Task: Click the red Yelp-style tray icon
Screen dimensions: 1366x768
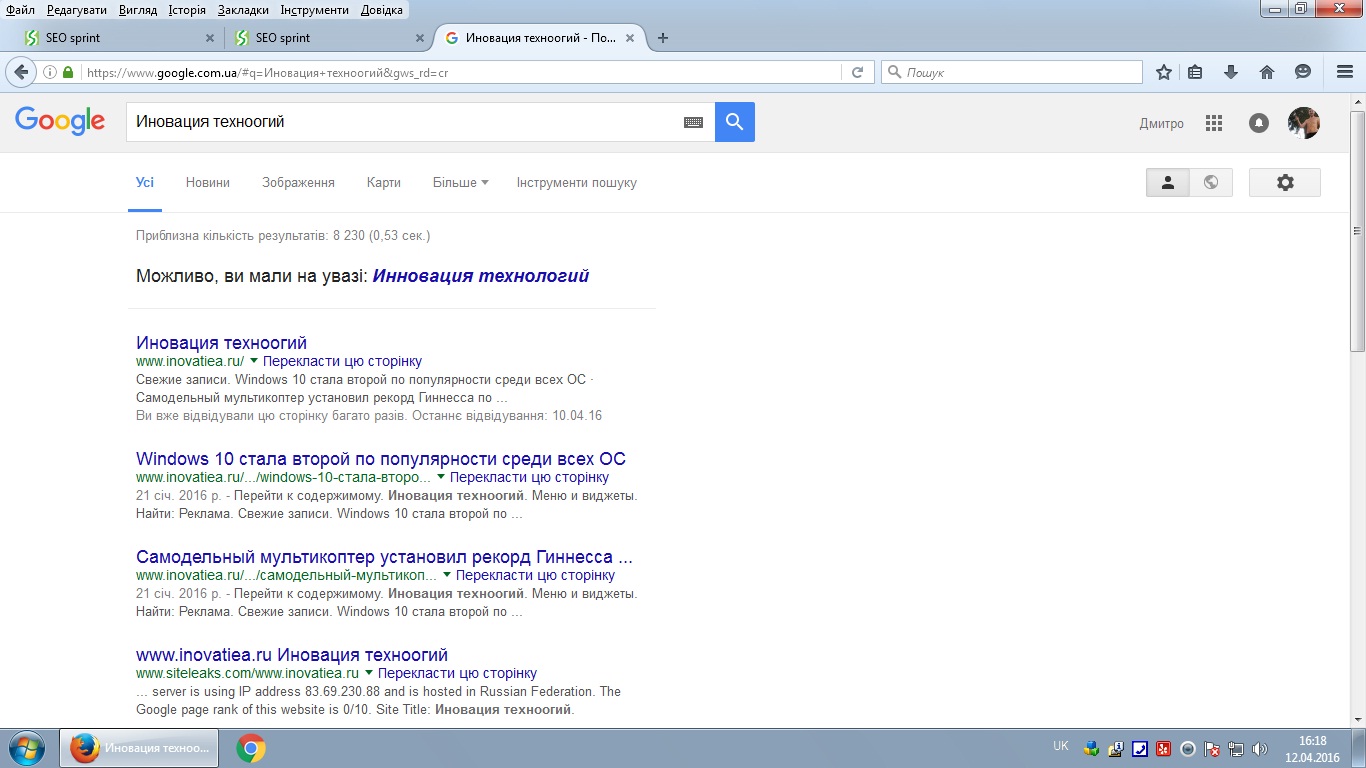Action: pyautogui.click(x=1164, y=748)
